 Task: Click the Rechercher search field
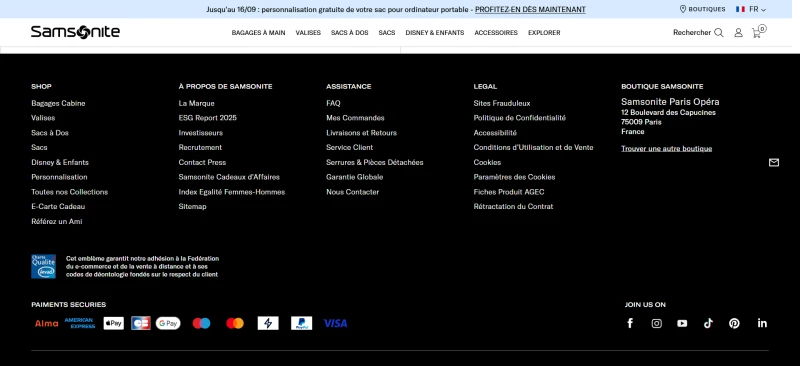[698, 33]
